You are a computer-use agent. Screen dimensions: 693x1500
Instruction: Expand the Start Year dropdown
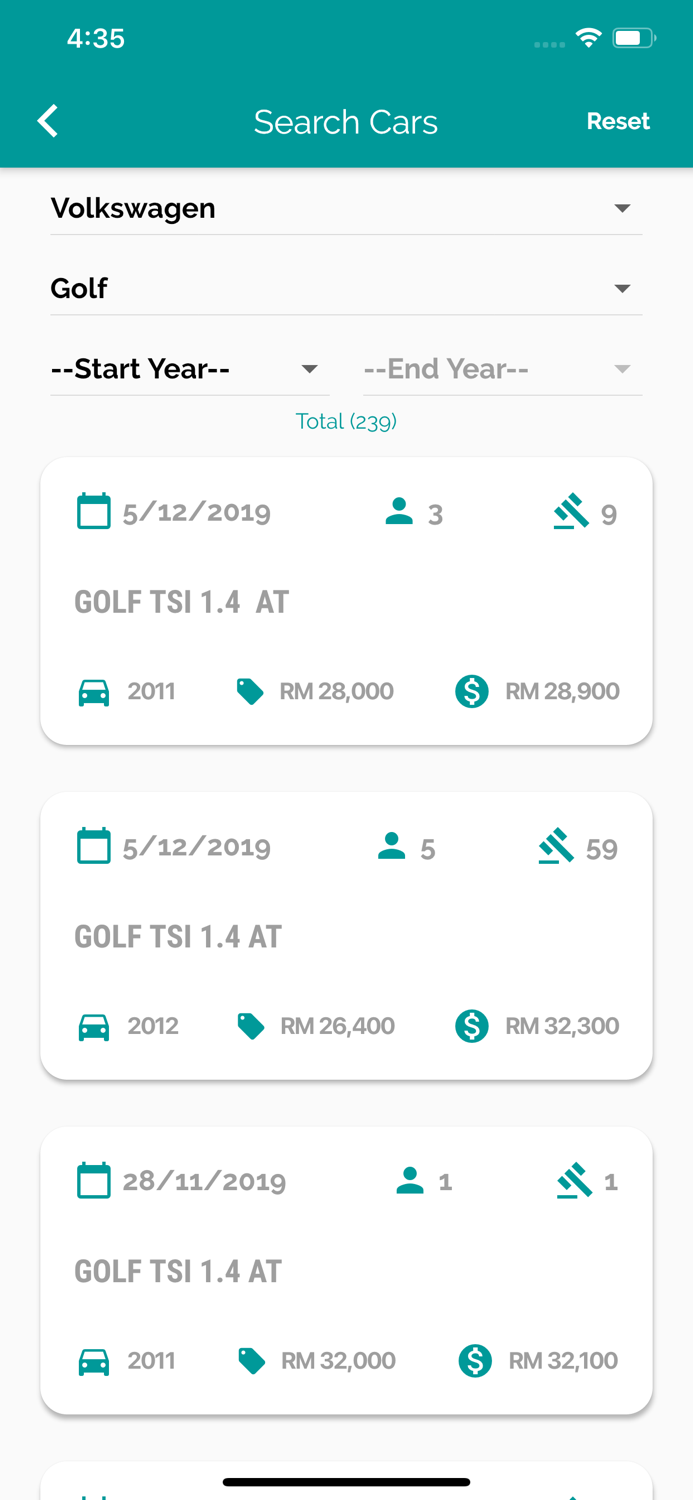pos(190,368)
